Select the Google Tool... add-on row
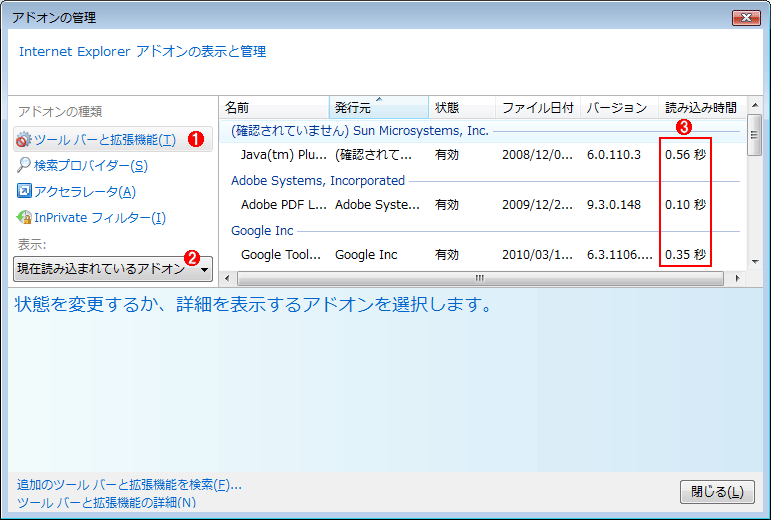The height and width of the screenshot is (520, 771). [x=482, y=255]
